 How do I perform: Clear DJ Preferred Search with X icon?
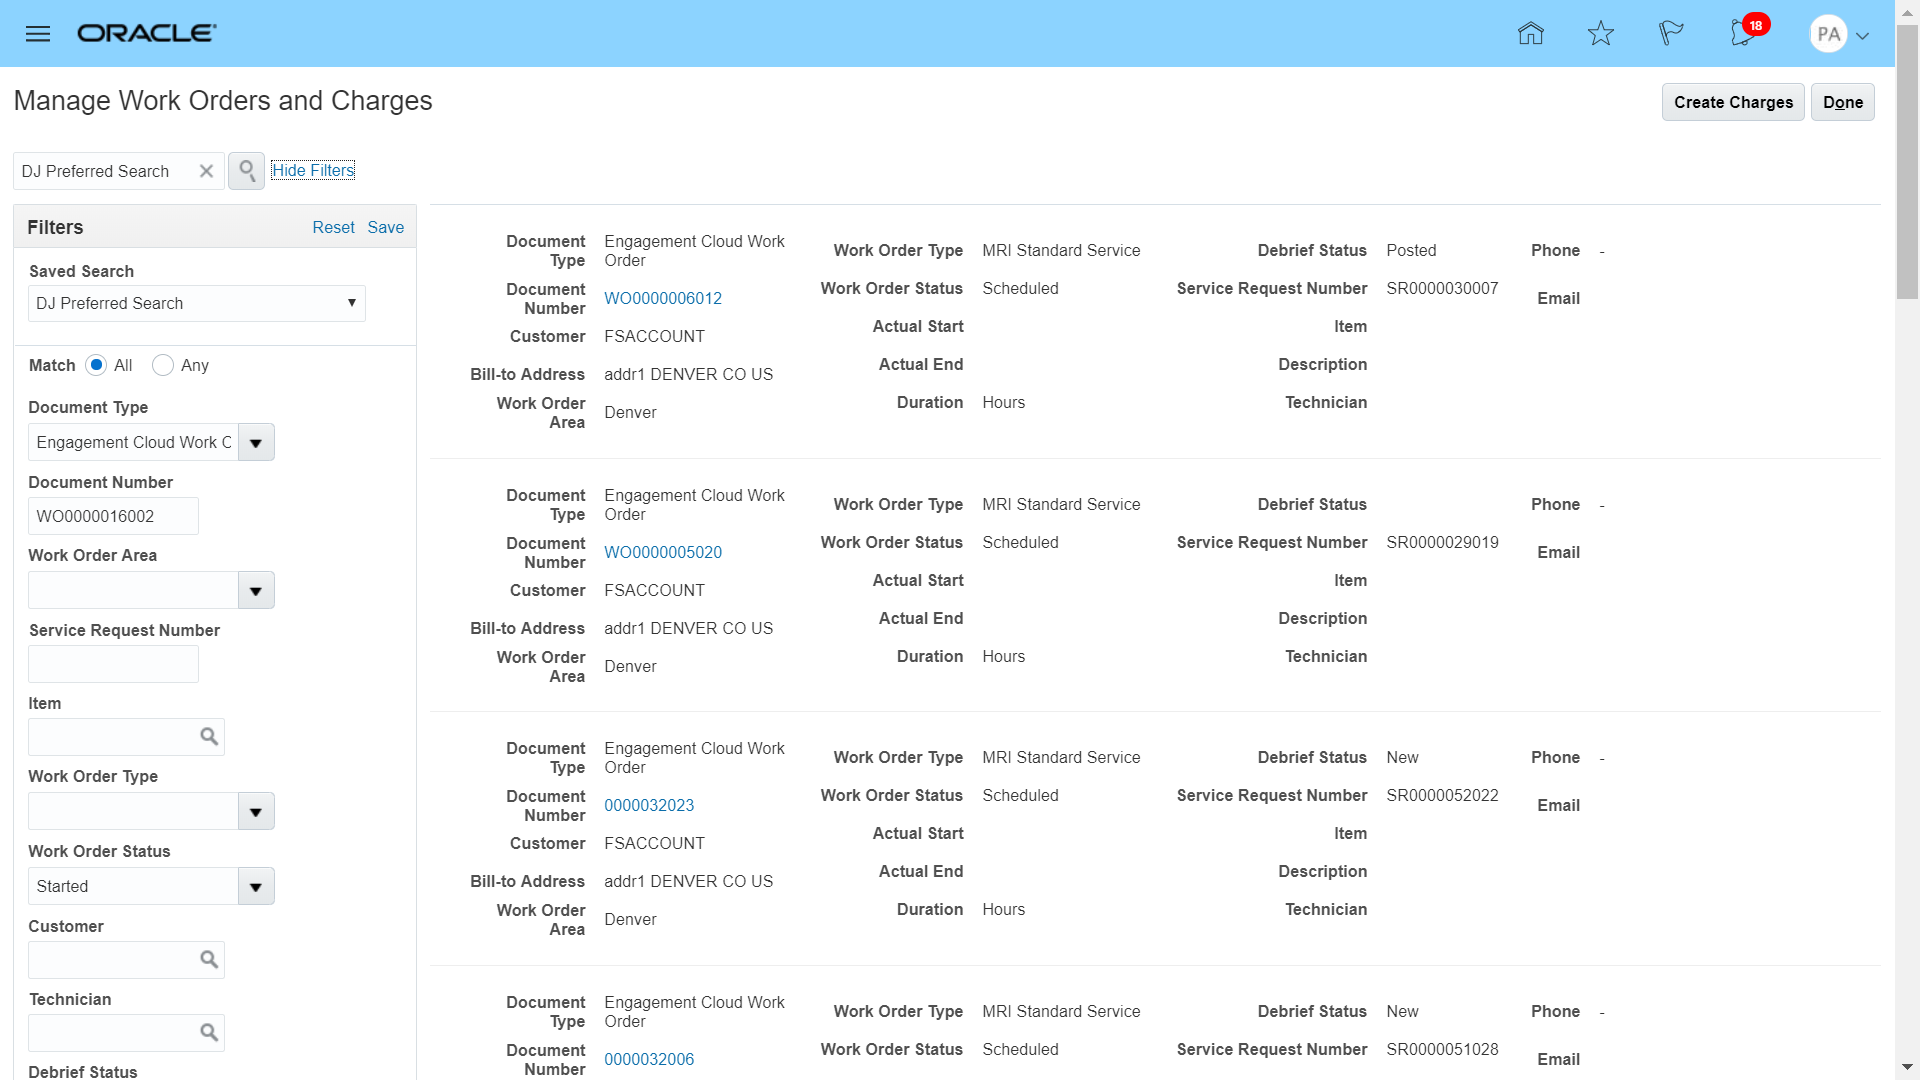[x=206, y=171]
